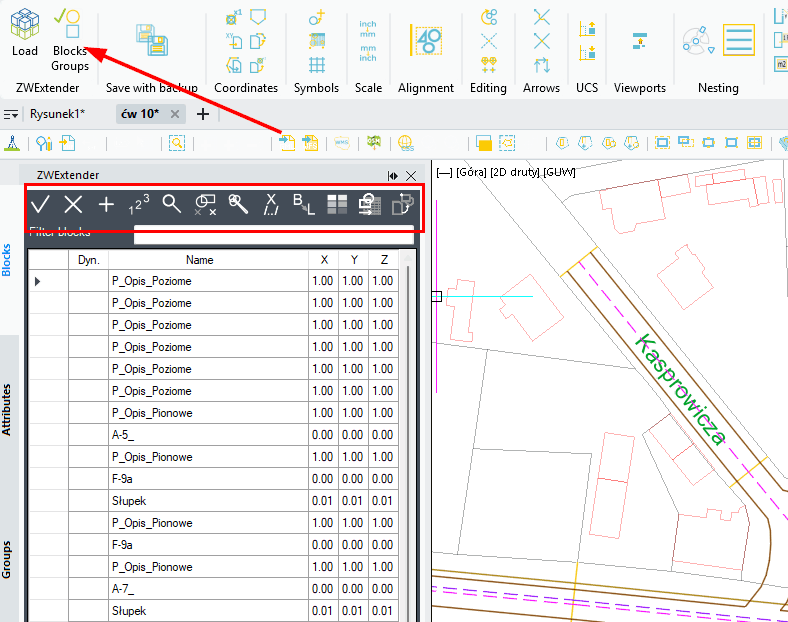Click the circular Nesting icon

coord(698,40)
